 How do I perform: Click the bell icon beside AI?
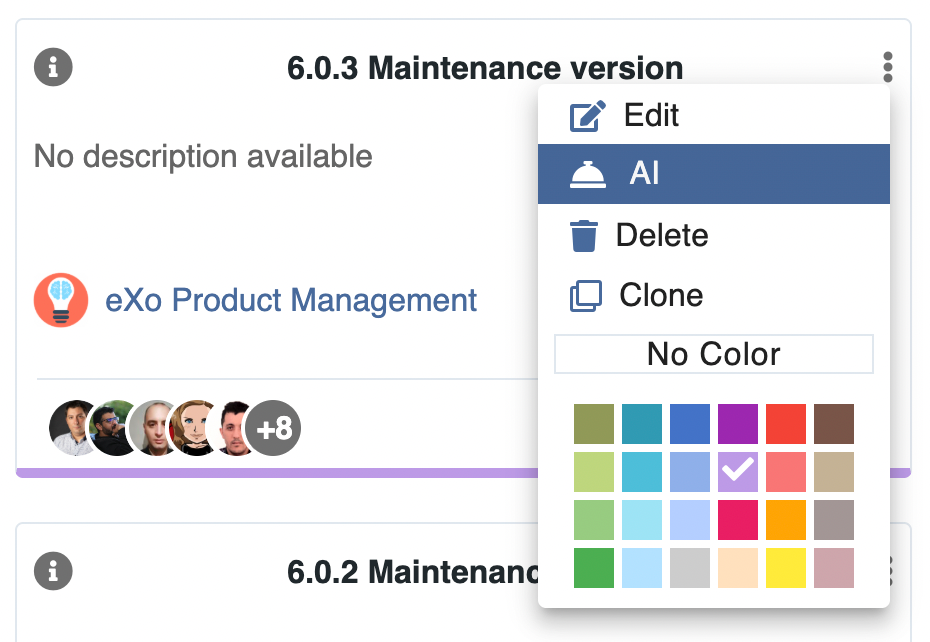(x=587, y=175)
